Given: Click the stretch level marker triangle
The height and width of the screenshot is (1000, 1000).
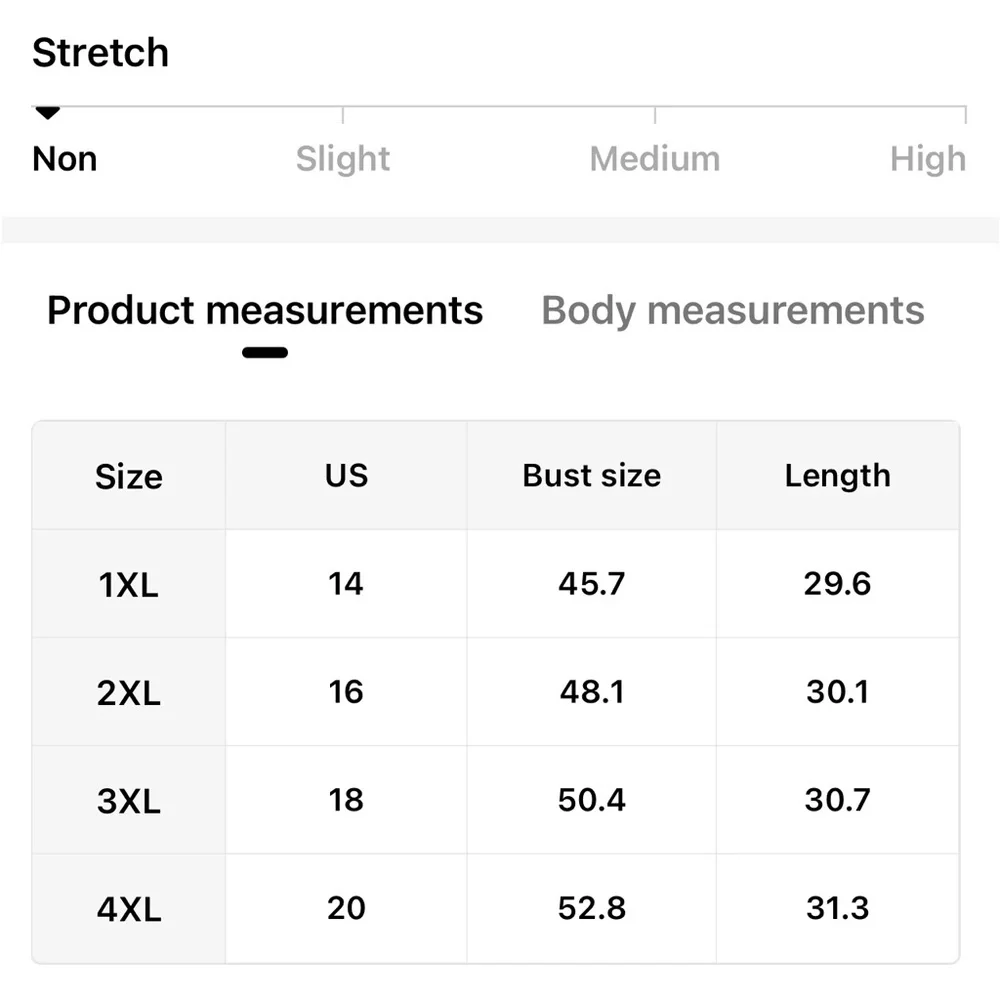Looking at the screenshot, I should [47, 113].
